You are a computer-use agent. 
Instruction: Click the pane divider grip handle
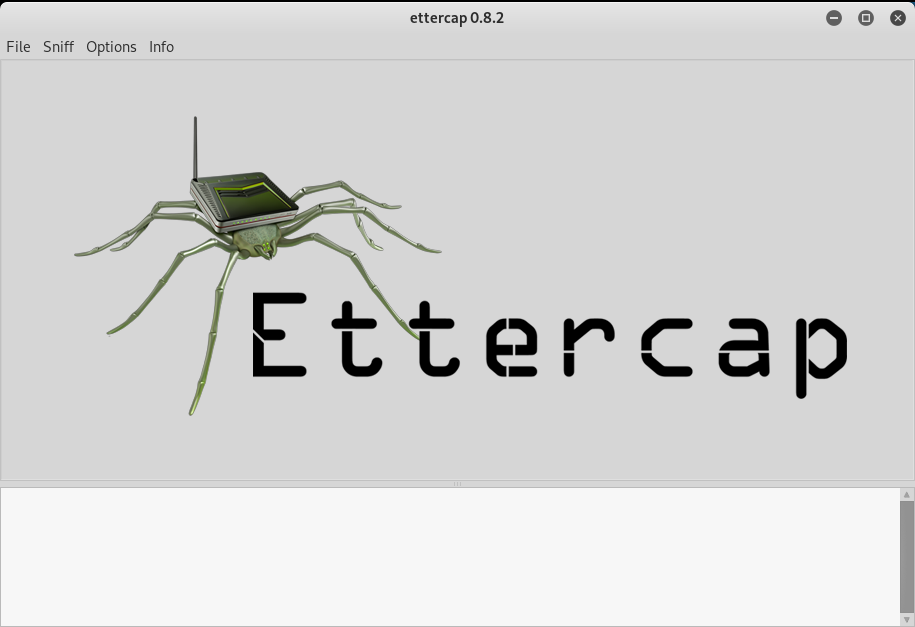[458, 484]
